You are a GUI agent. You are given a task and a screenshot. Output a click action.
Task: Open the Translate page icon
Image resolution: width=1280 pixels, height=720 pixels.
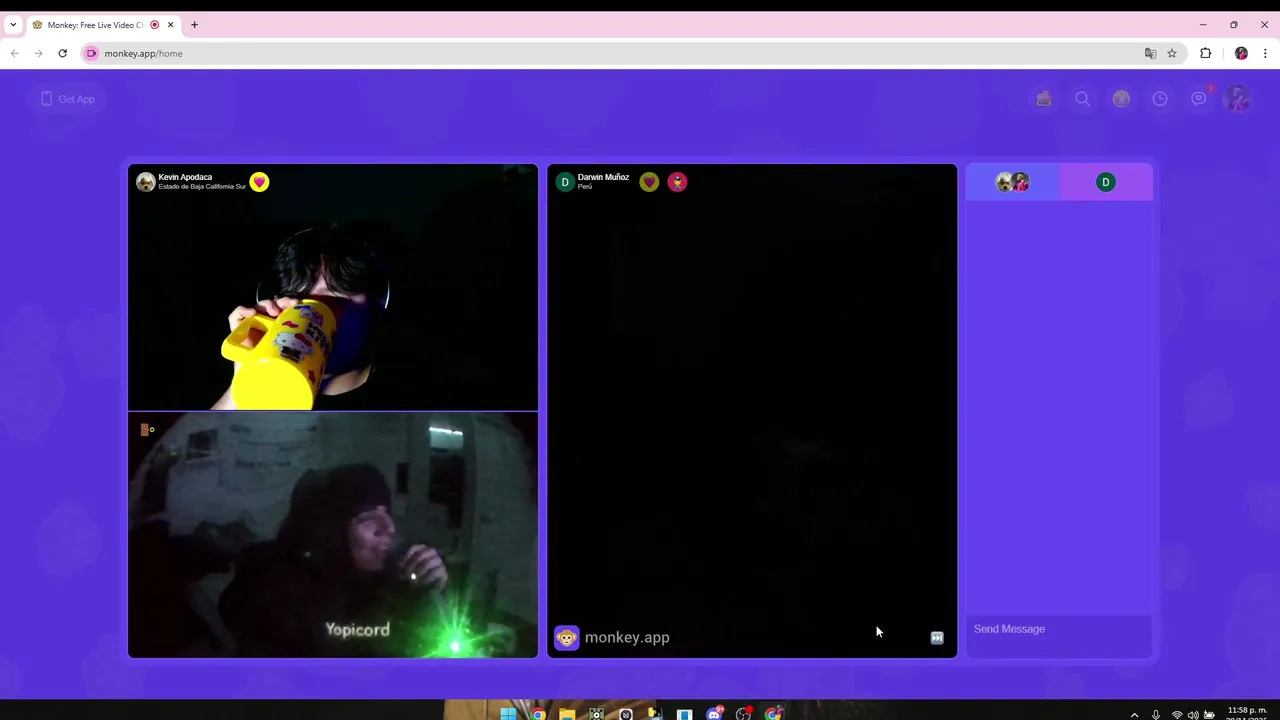tap(1150, 53)
